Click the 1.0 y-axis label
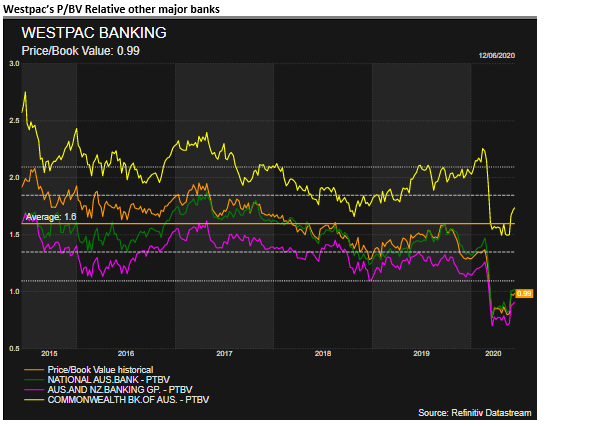596x427 pixels. coord(14,292)
